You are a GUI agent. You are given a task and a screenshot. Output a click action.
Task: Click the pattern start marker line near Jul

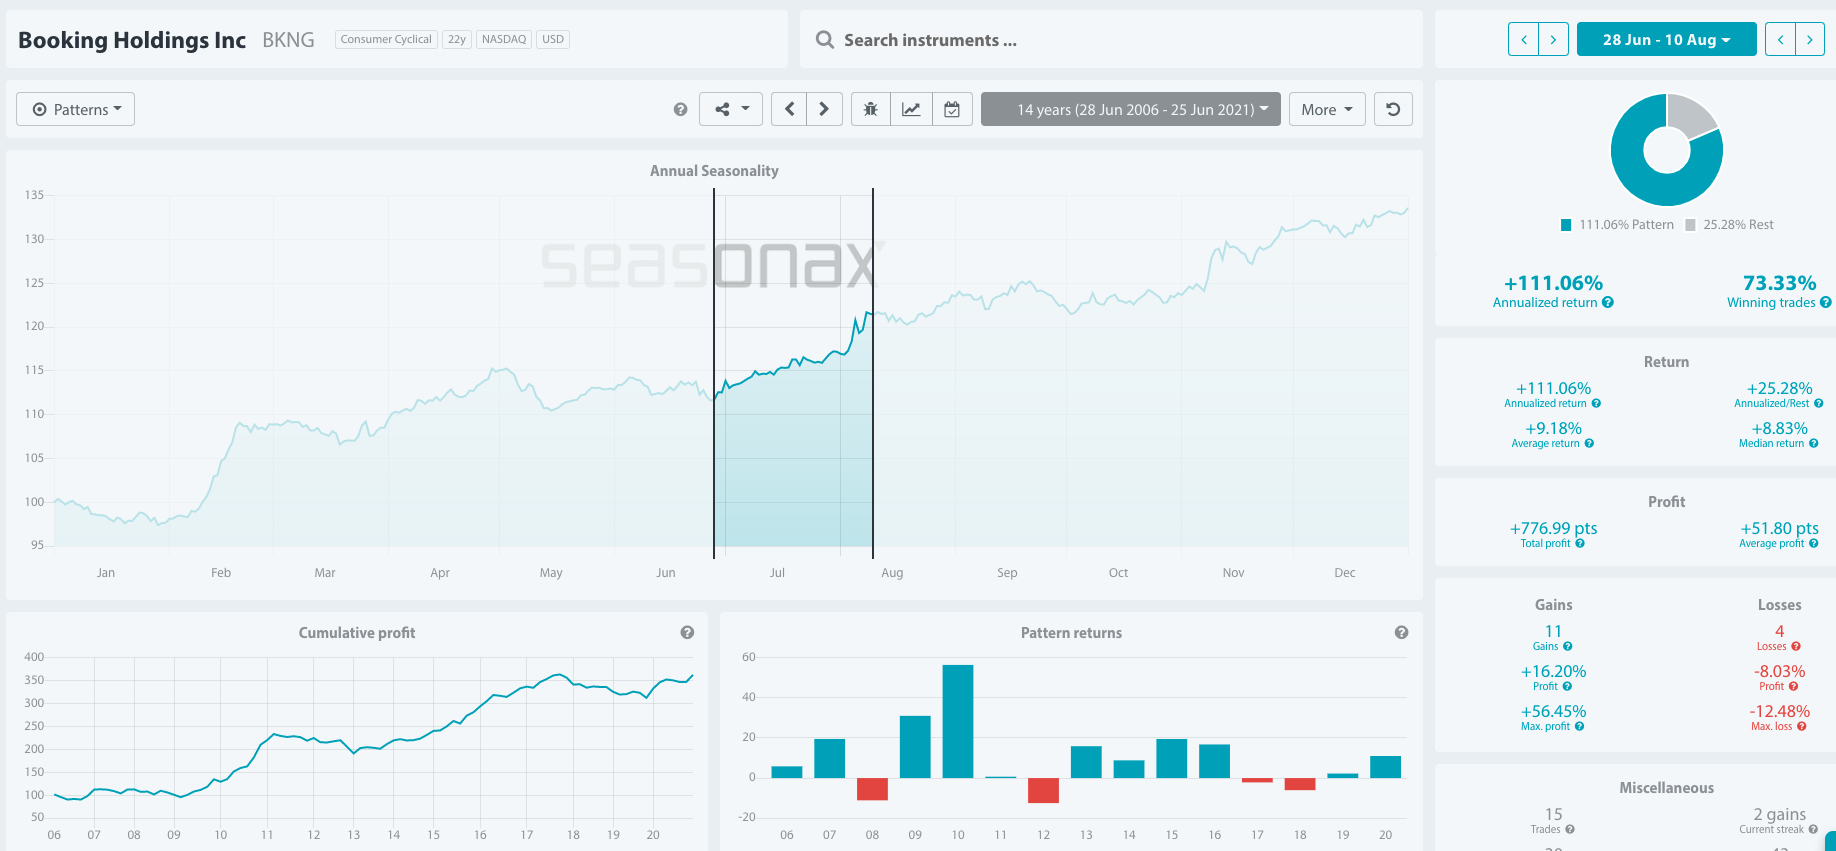click(x=714, y=372)
